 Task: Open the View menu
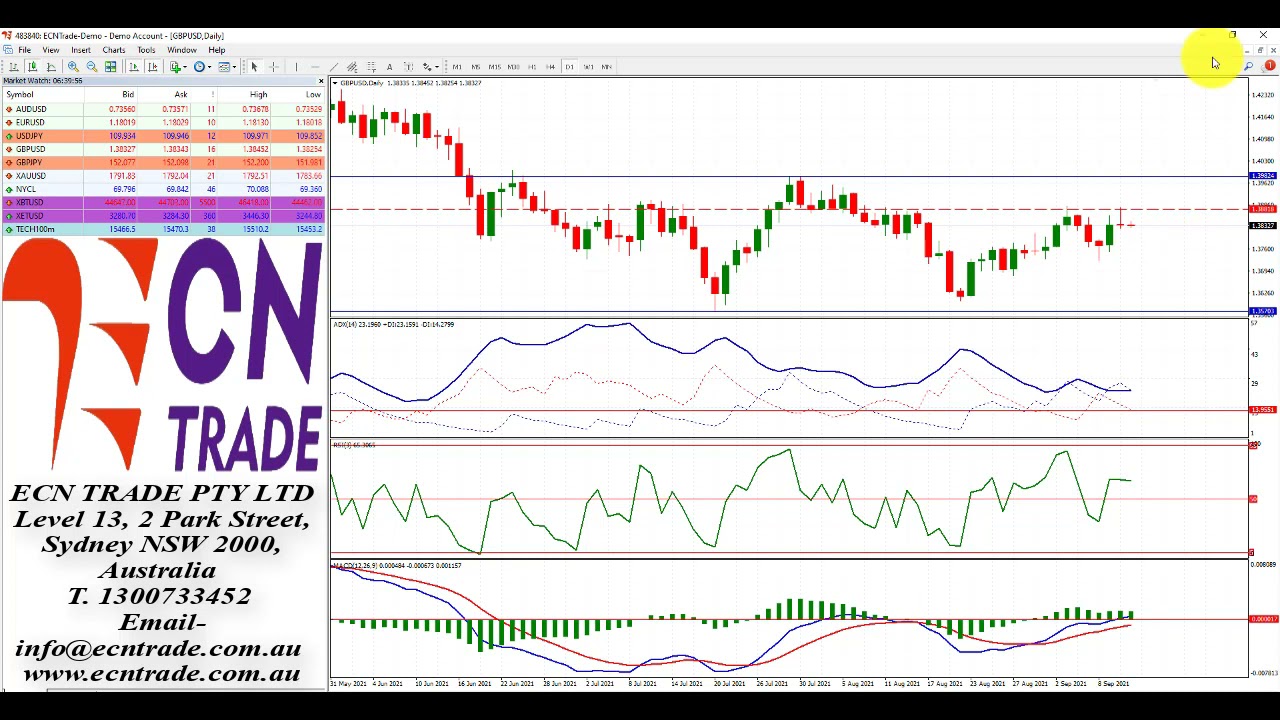tap(50, 50)
